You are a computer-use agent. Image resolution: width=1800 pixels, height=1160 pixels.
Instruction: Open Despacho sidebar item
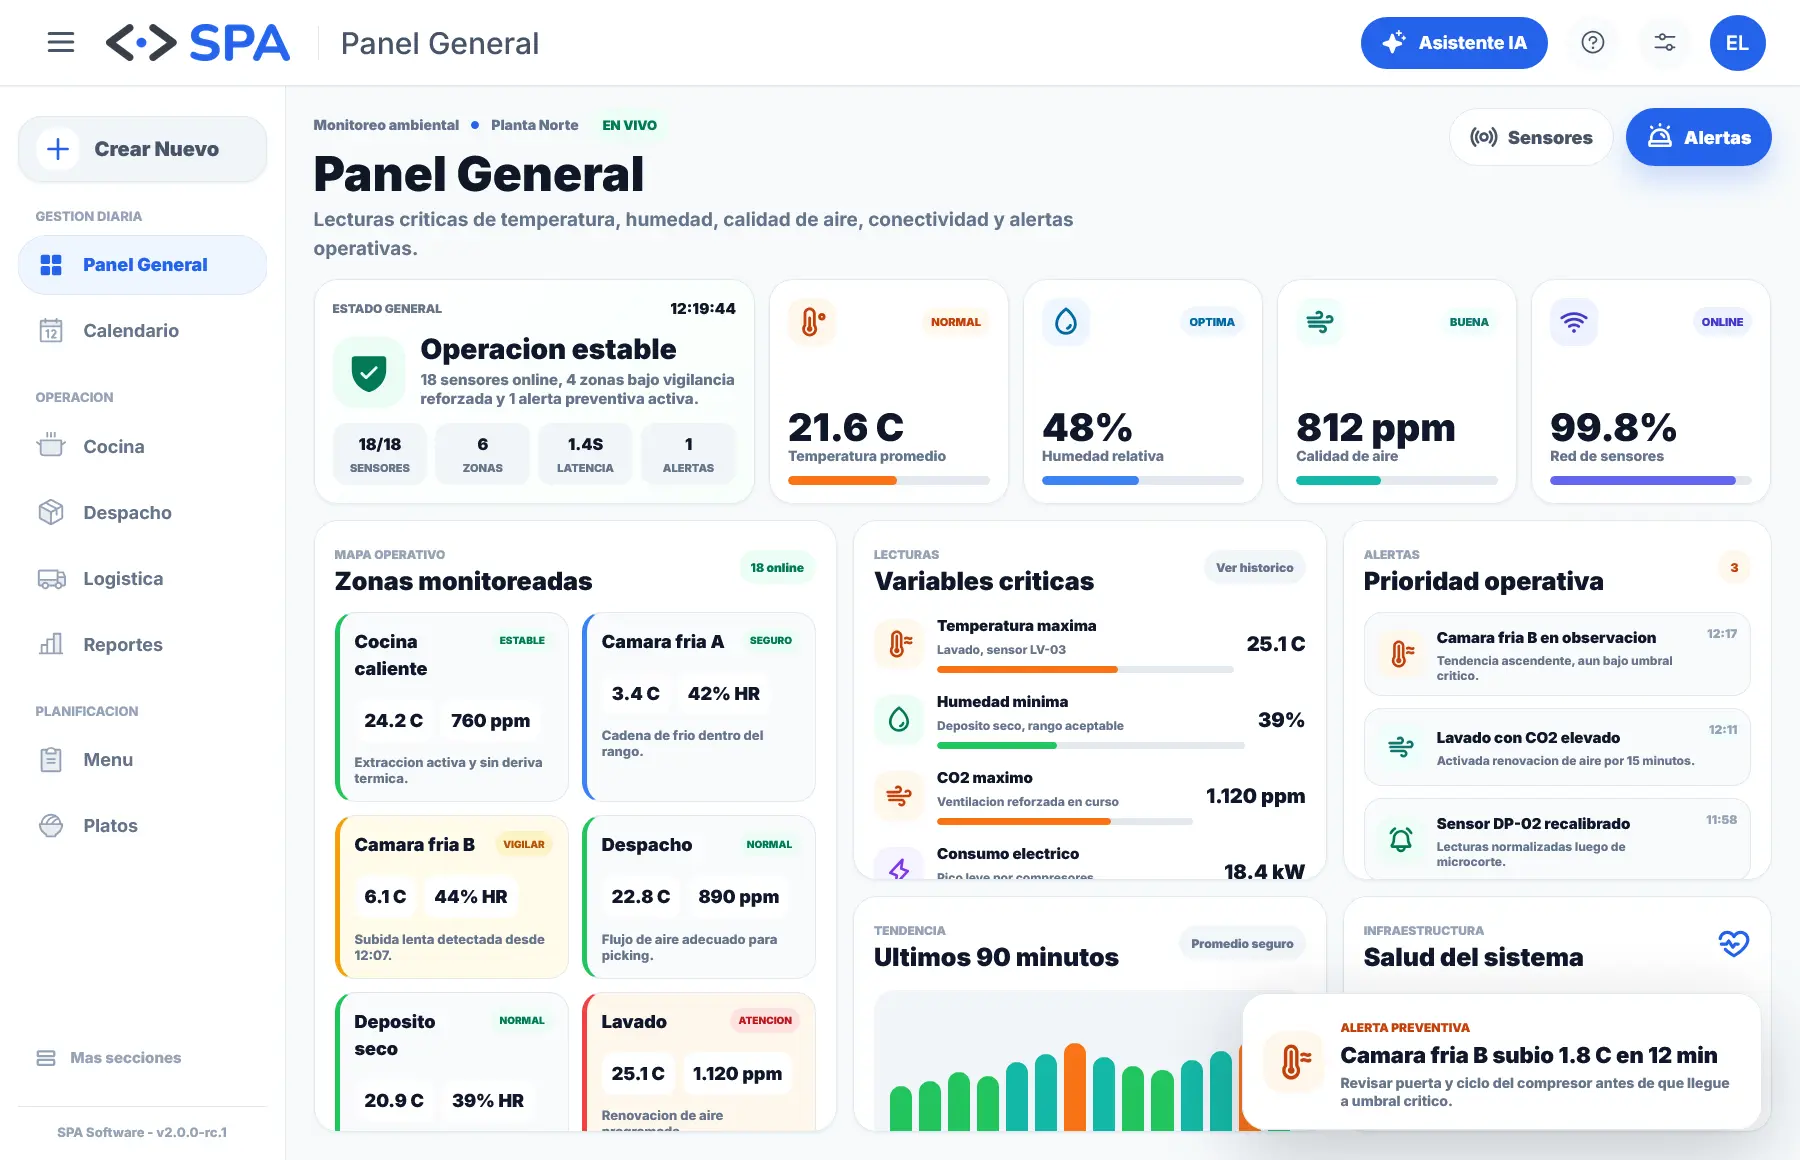[x=143, y=513]
